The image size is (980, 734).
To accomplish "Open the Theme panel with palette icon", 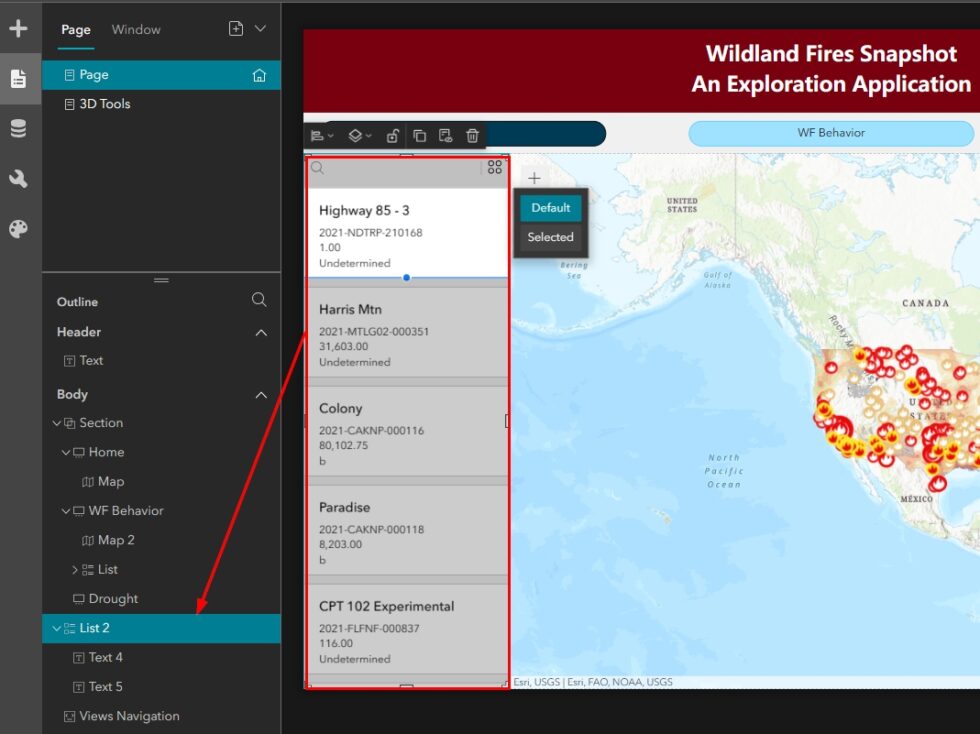I will pos(18,227).
